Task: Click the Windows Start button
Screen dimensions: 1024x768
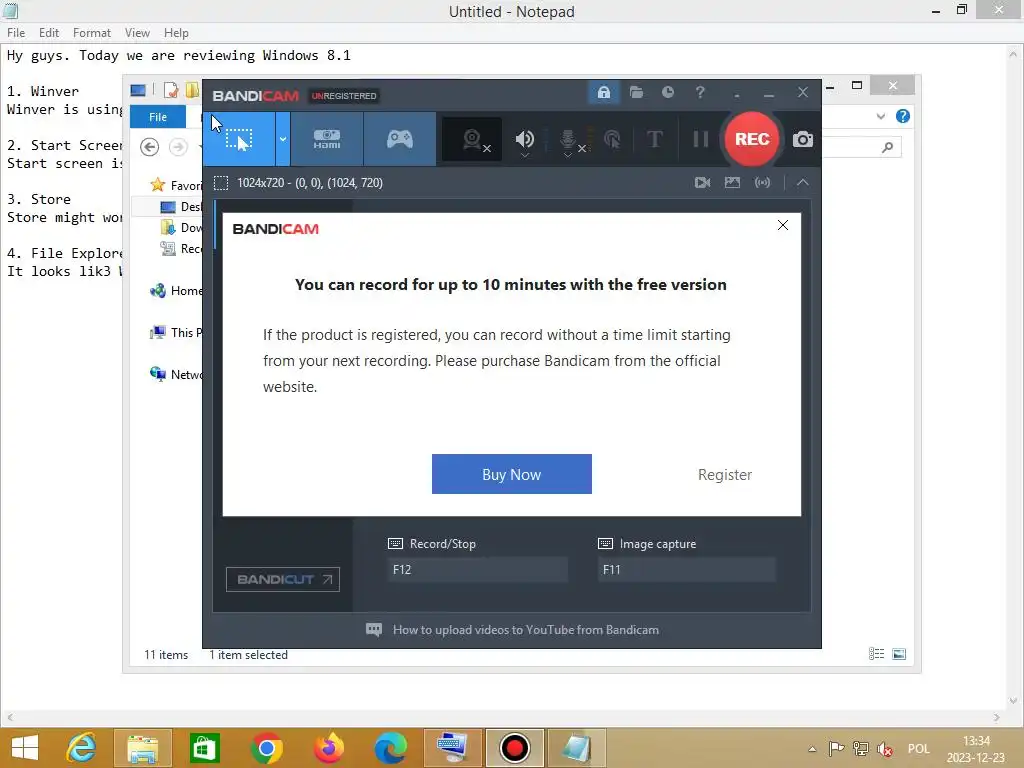Action: click(x=25, y=748)
